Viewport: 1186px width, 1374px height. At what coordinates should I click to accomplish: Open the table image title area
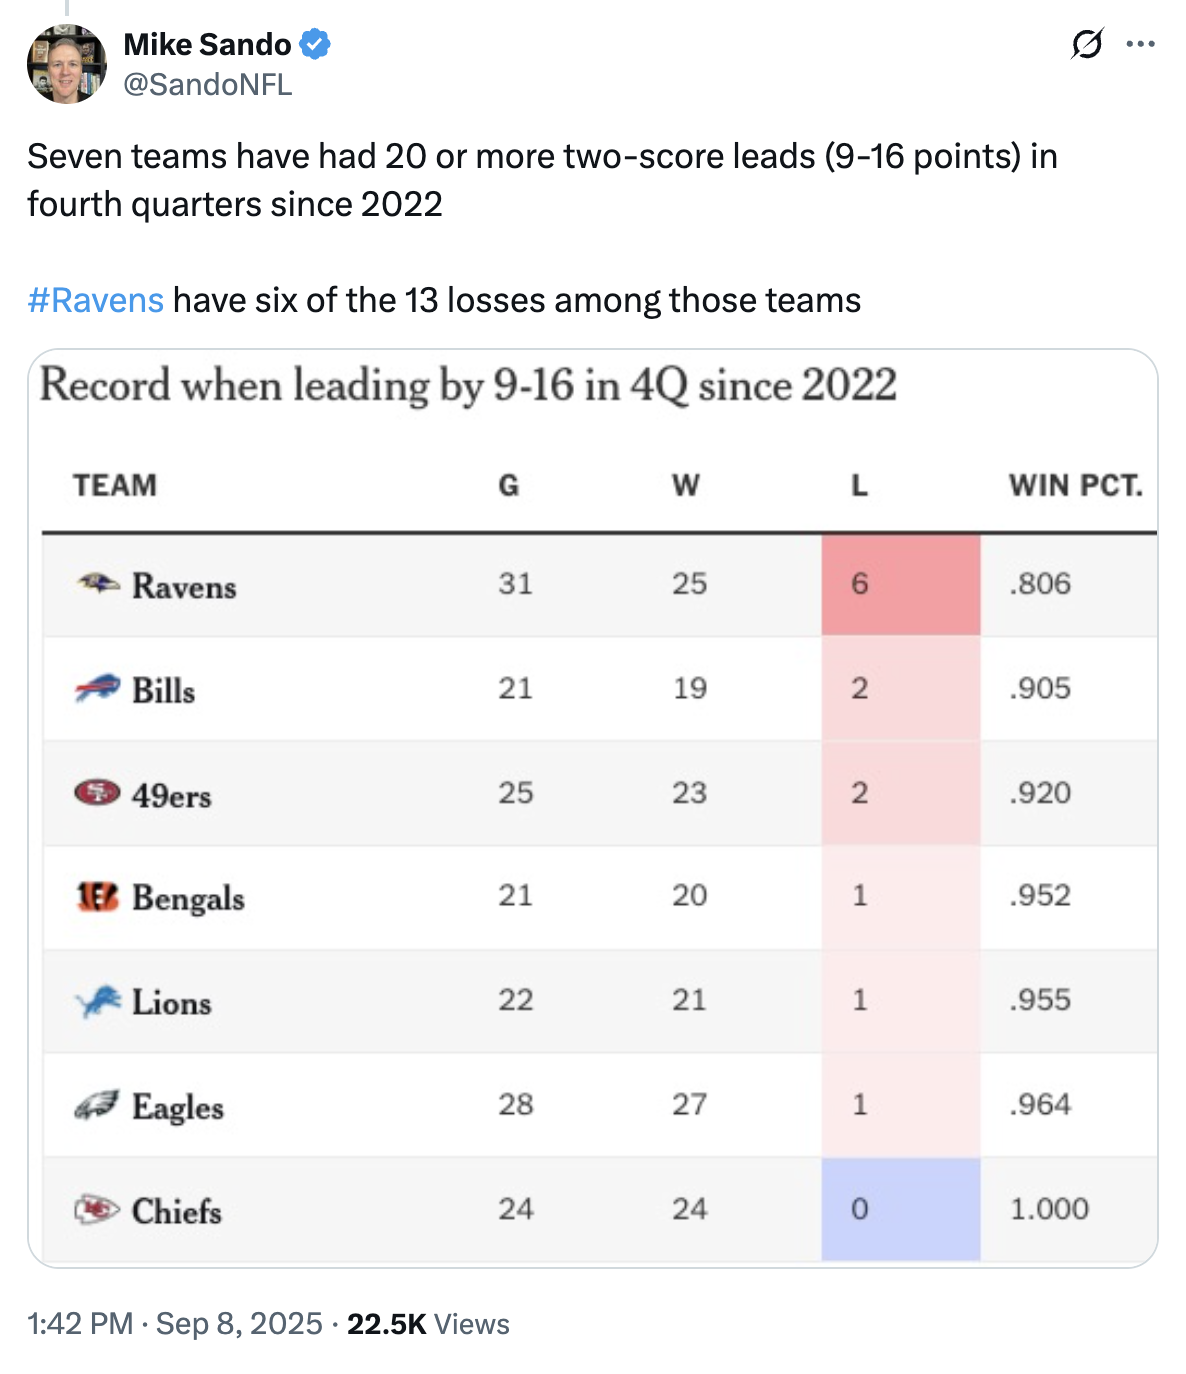(468, 386)
